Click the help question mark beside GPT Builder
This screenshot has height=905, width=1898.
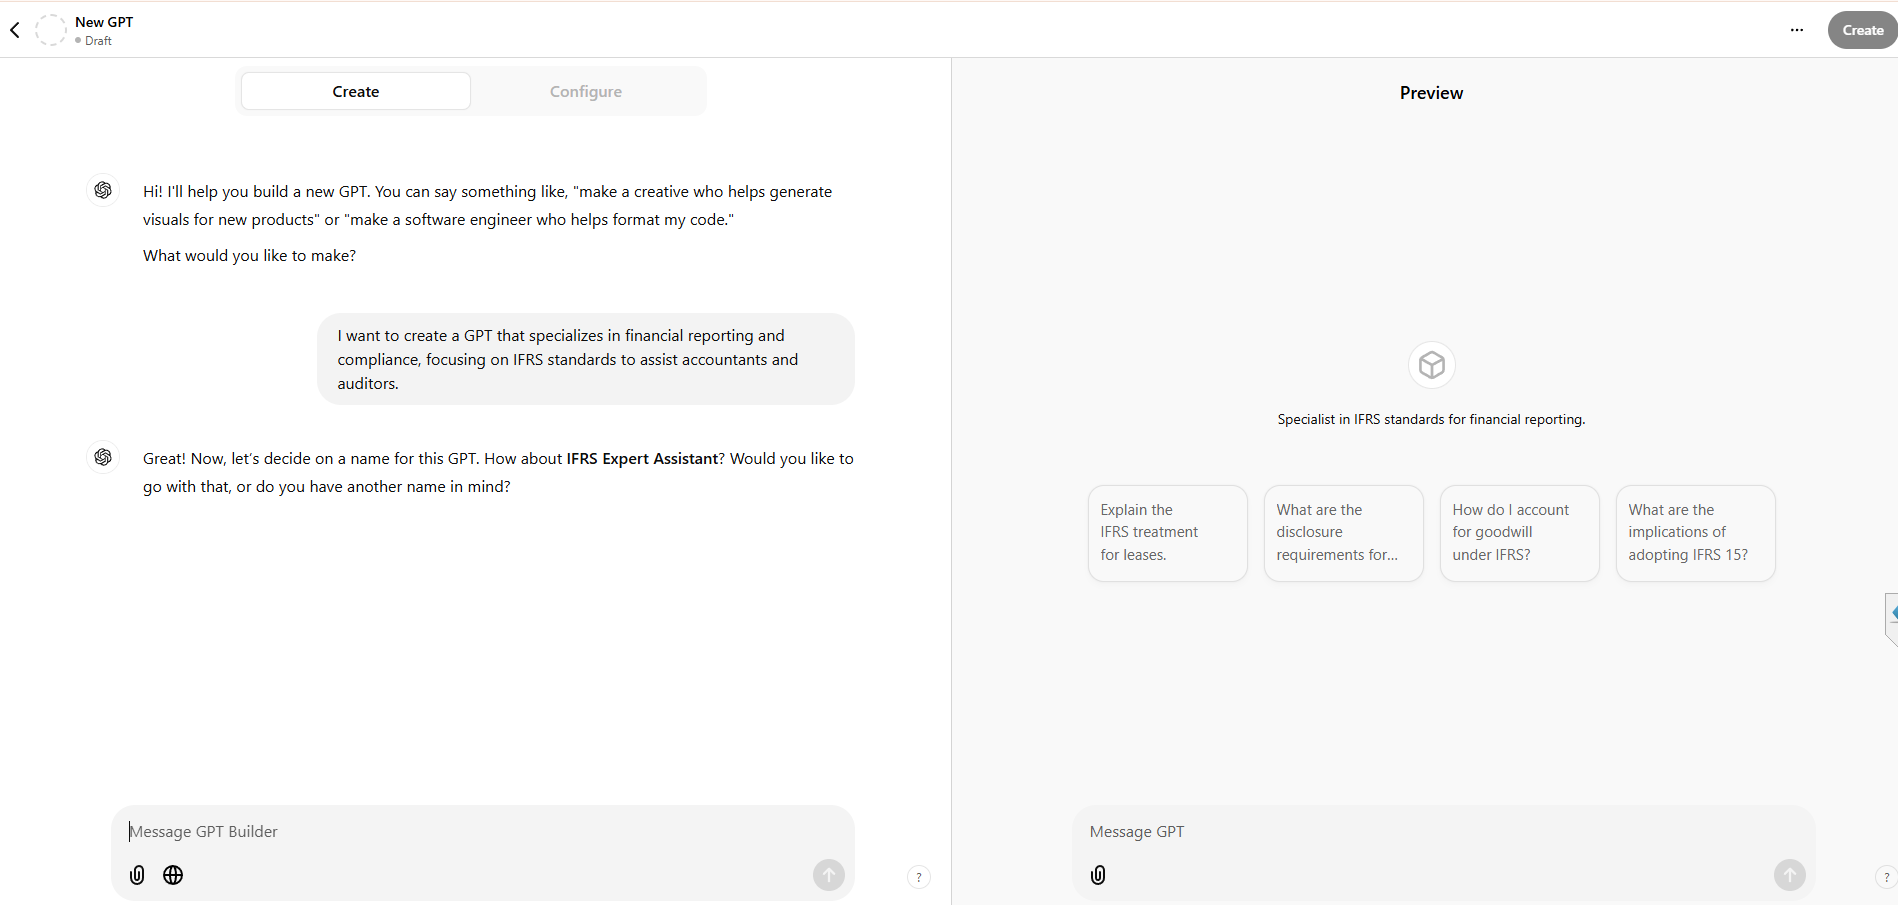tap(918, 877)
